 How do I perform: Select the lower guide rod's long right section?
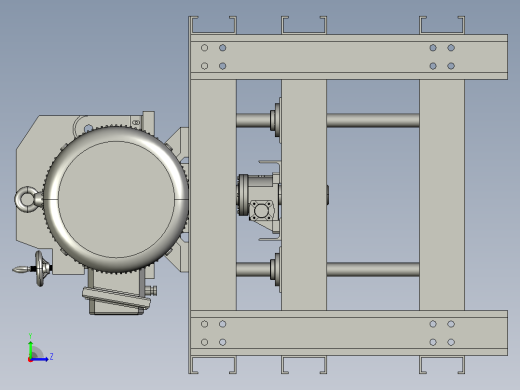tap(373, 269)
